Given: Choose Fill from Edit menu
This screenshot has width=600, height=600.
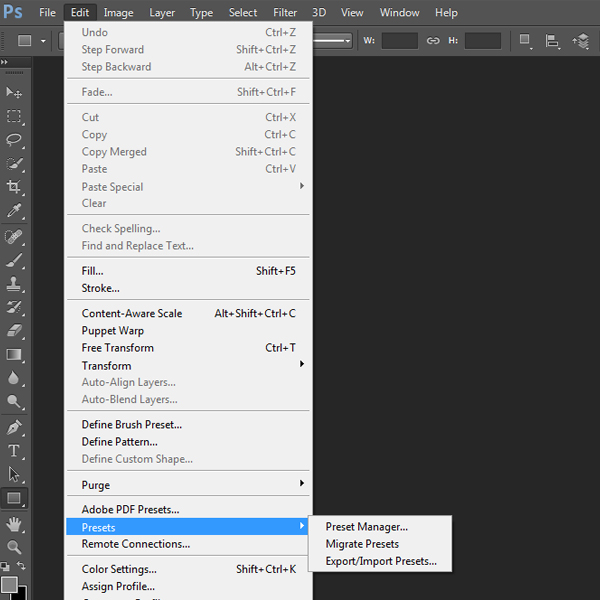Looking at the screenshot, I should coord(188,271).
